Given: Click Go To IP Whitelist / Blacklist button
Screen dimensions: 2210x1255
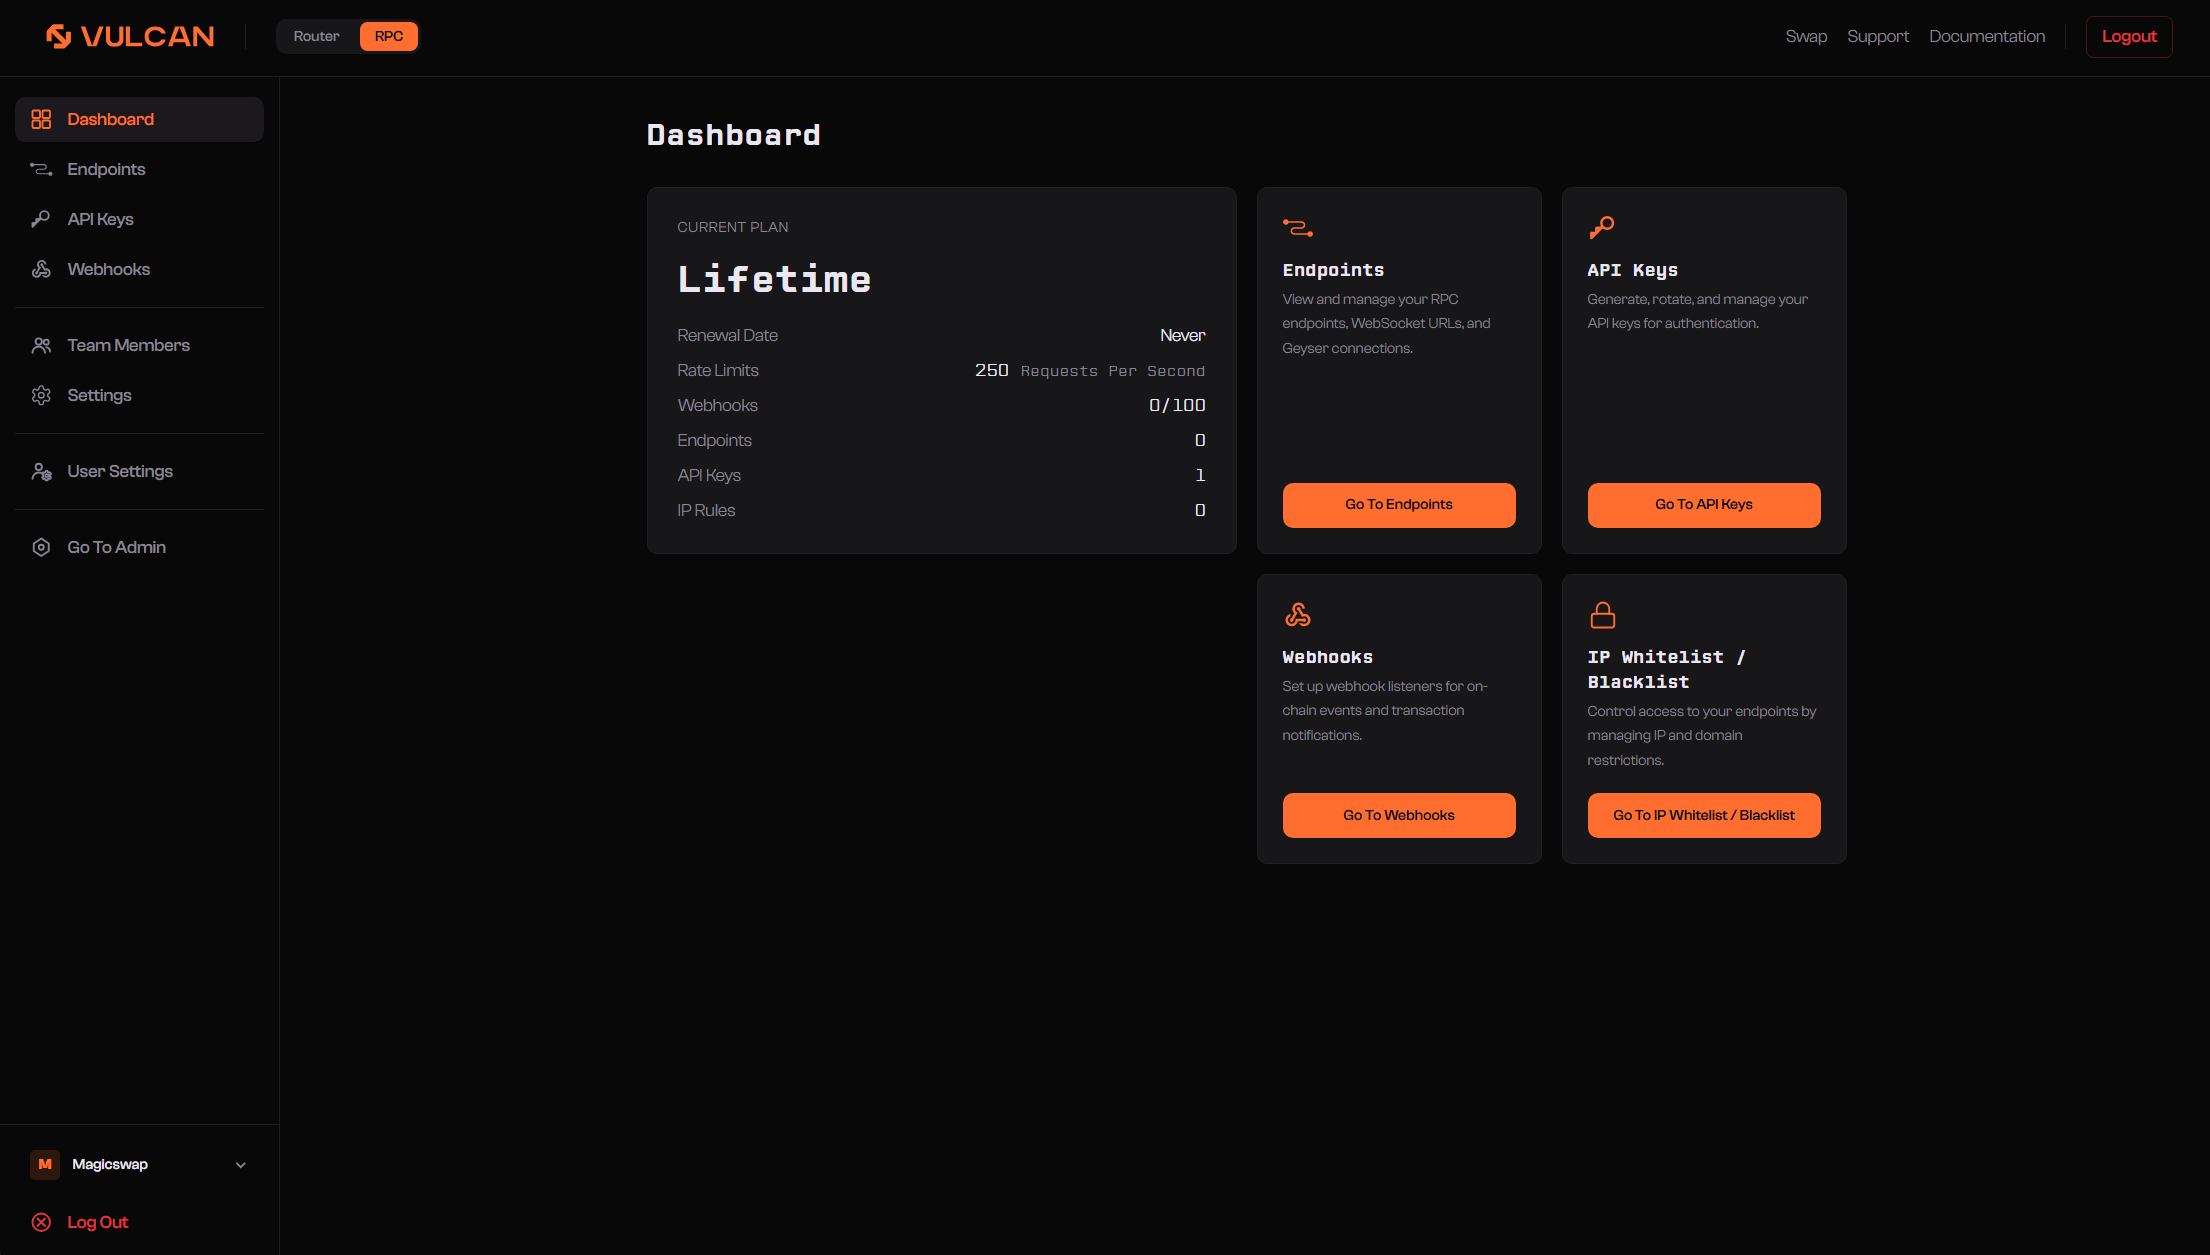Looking at the screenshot, I should click(1704, 815).
